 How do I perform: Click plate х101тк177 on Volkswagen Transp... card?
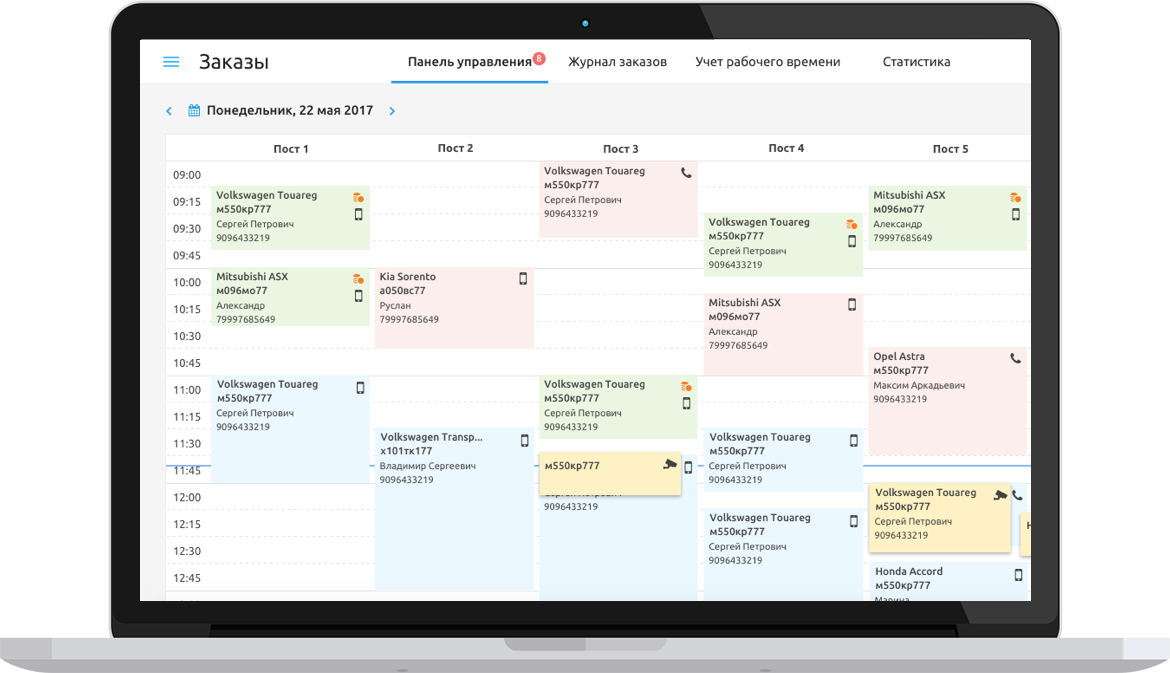click(406, 451)
